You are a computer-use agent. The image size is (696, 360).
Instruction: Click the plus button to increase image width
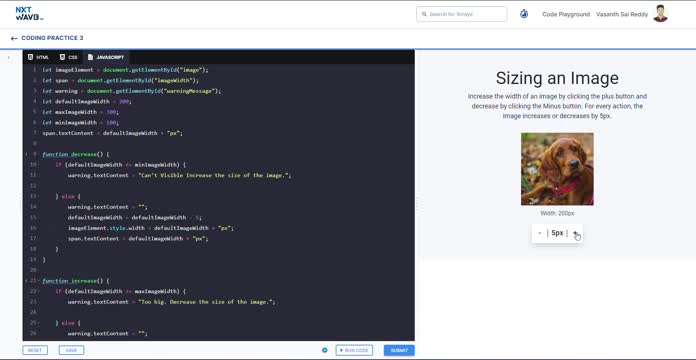(575, 233)
